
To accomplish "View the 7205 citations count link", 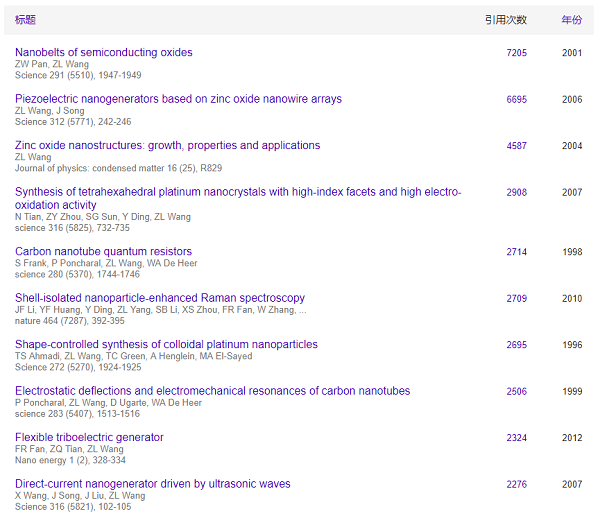I will [x=516, y=53].
